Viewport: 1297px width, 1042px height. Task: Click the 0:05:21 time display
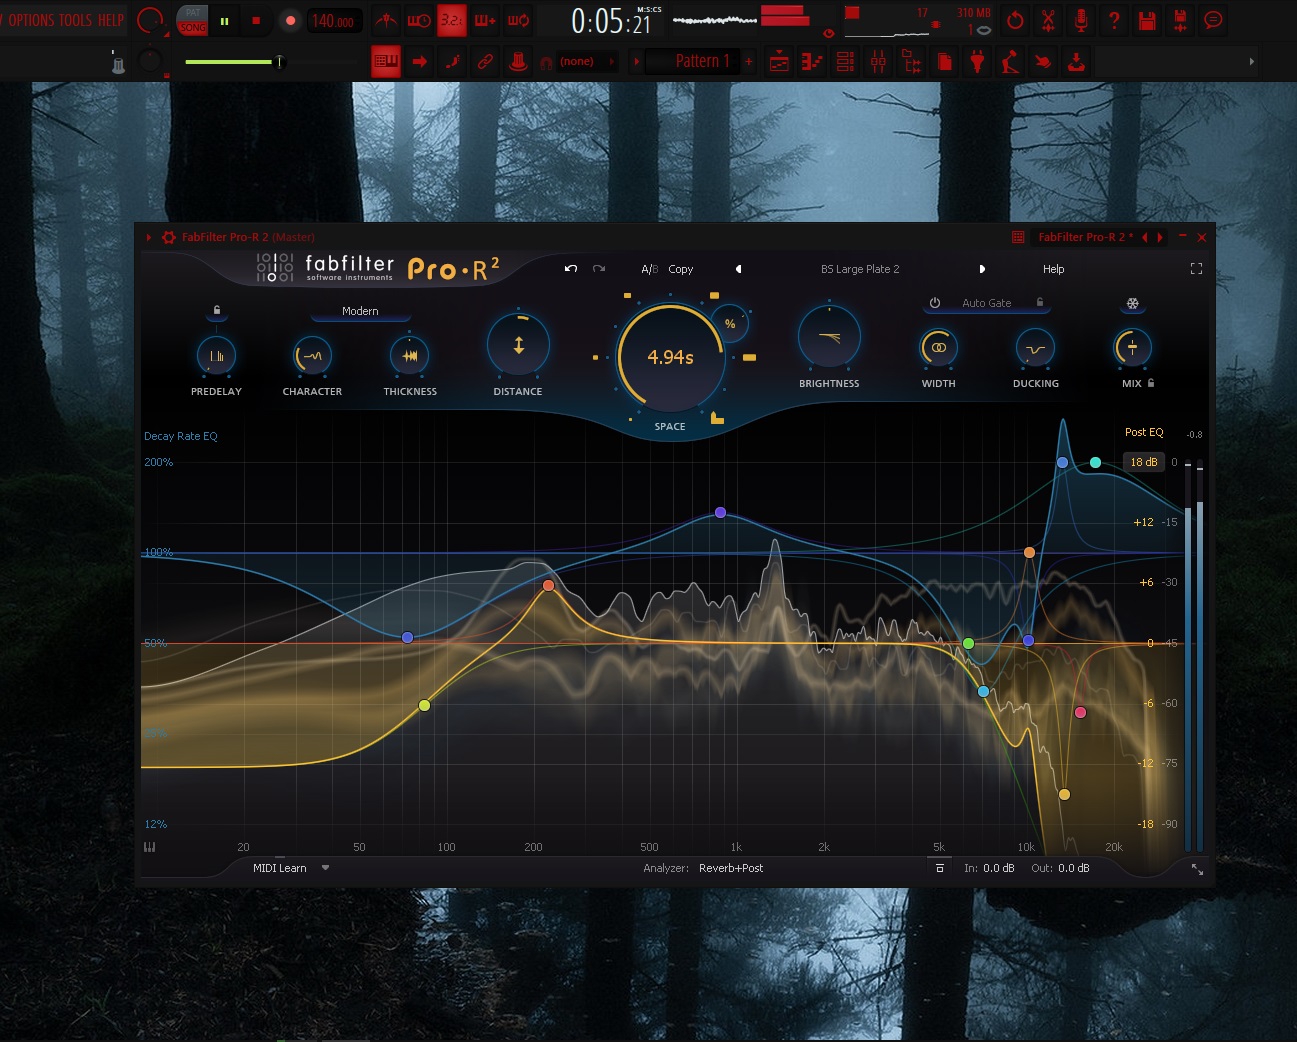coord(611,20)
